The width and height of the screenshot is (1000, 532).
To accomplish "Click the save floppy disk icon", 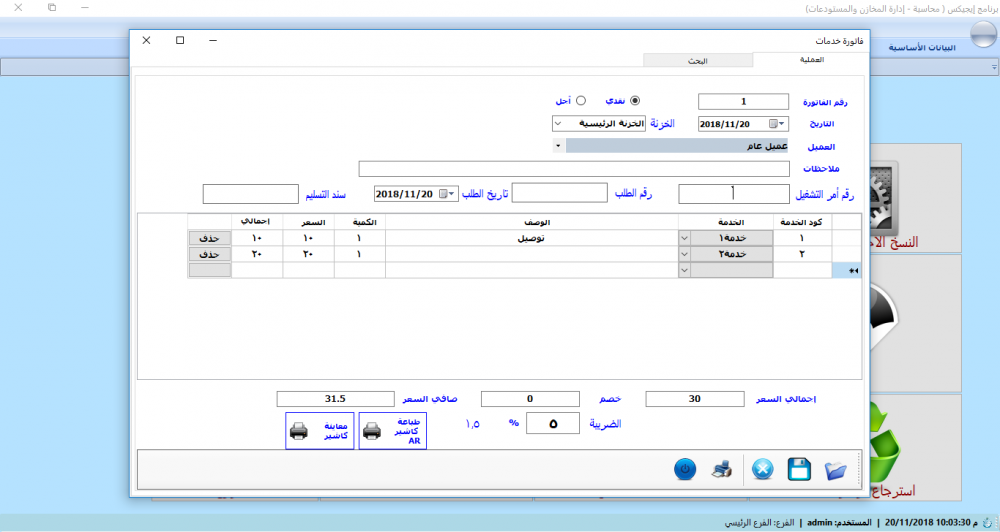I will pos(799,469).
